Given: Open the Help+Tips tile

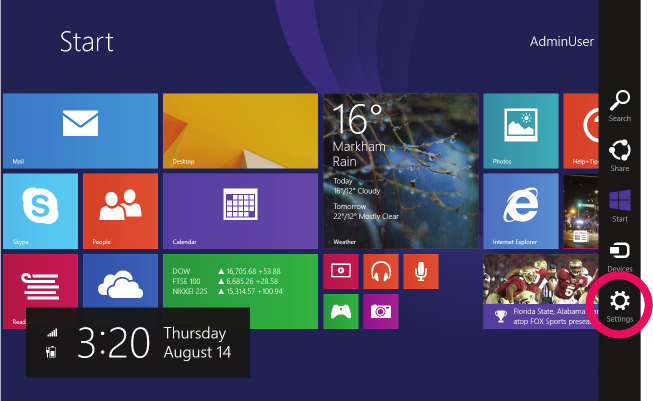Looking at the screenshot, I should (581, 131).
